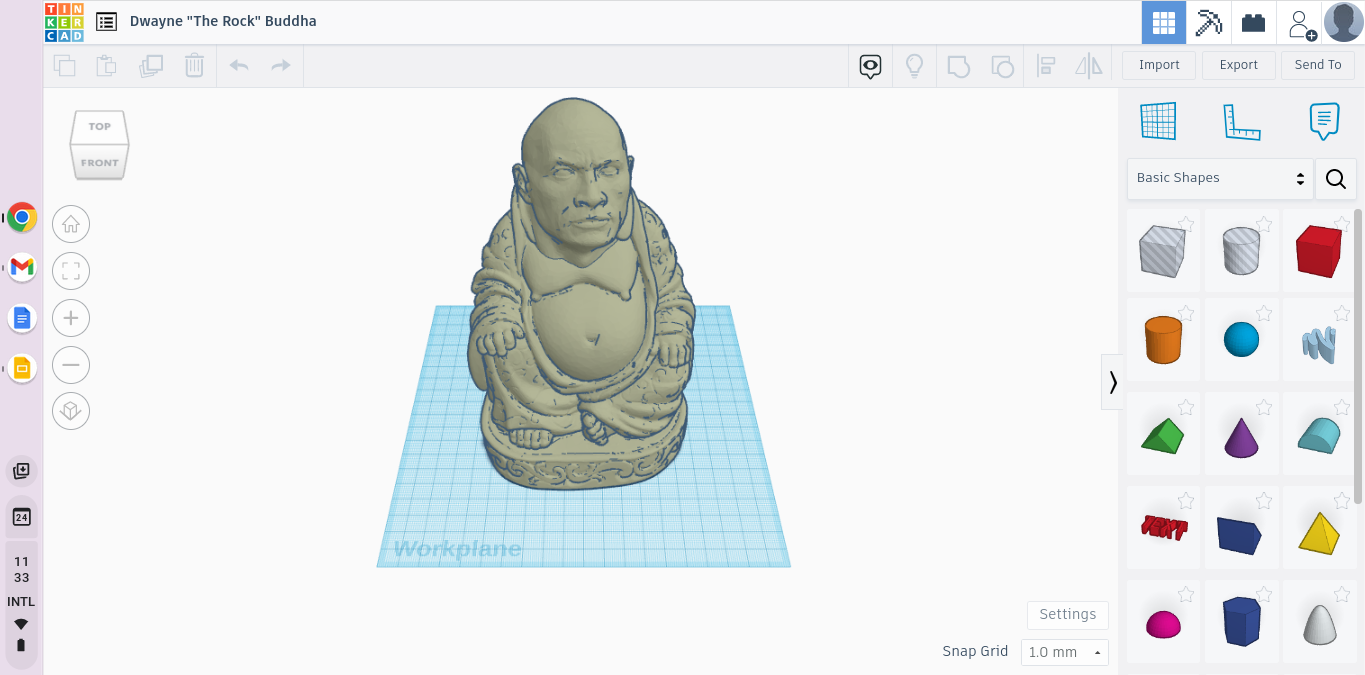Collapse the shapes panel chevron
1365x675 pixels.
click(x=1112, y=382)
